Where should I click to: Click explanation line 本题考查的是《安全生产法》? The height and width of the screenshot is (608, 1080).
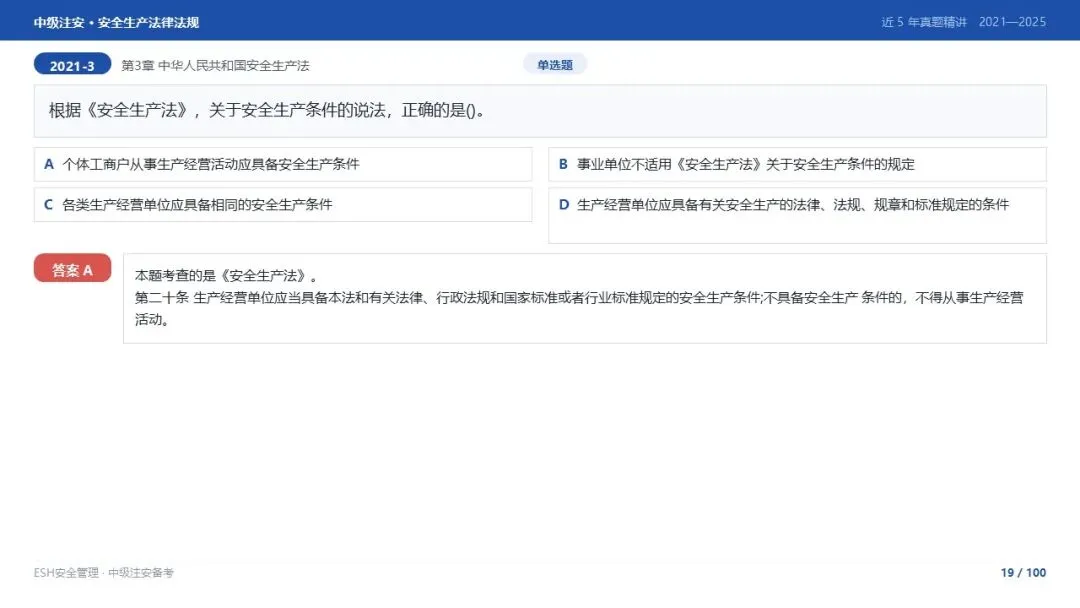(x=226, y=275)
